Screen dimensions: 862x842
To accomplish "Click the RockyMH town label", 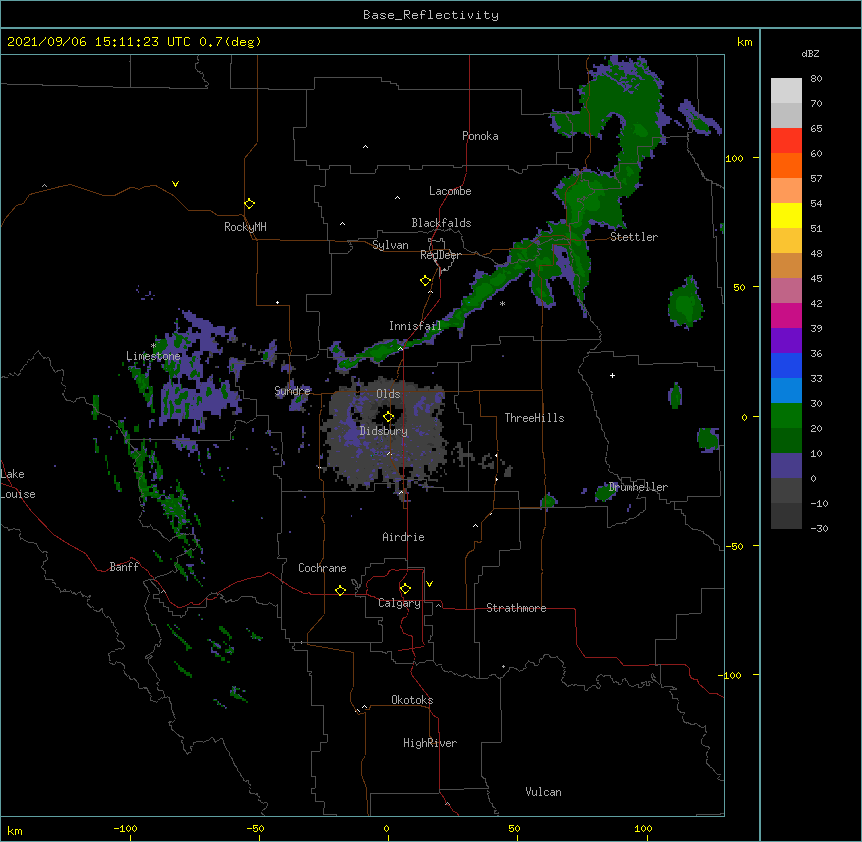I will coord(245,227).
